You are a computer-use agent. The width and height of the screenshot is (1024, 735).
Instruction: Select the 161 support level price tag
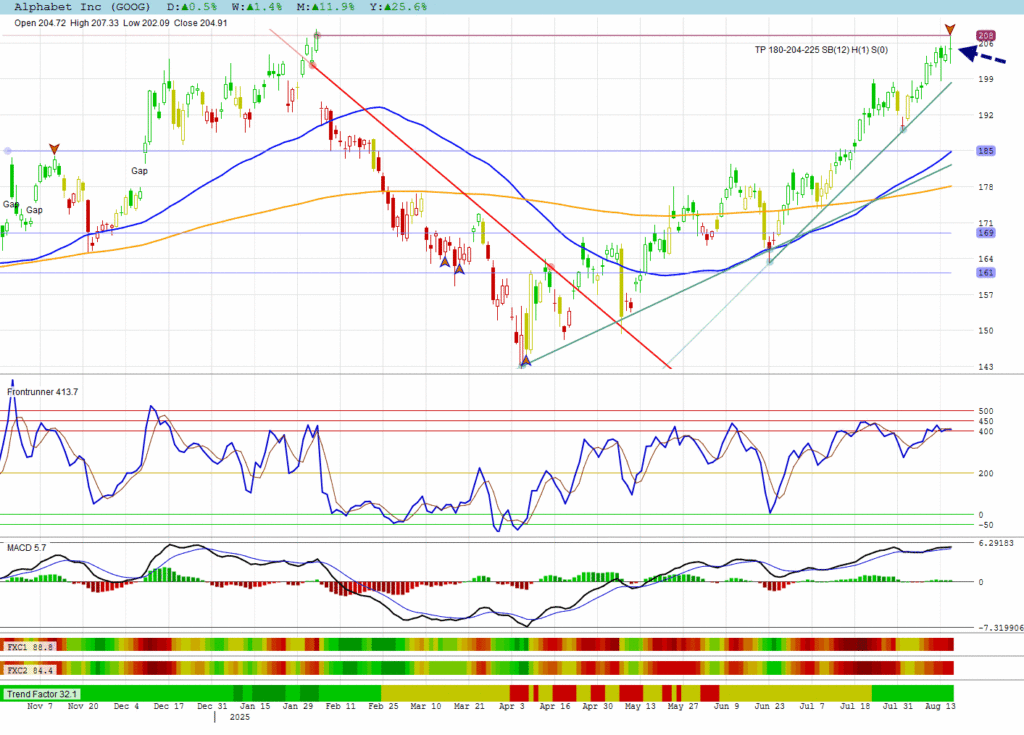click(985, 272)
